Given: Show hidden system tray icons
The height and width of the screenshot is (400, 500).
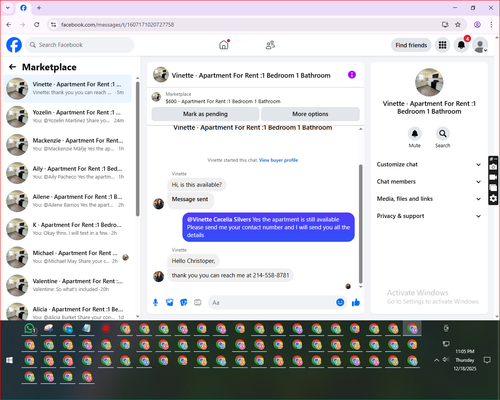Looking at the screenshot, I should (x=436, y=360).
